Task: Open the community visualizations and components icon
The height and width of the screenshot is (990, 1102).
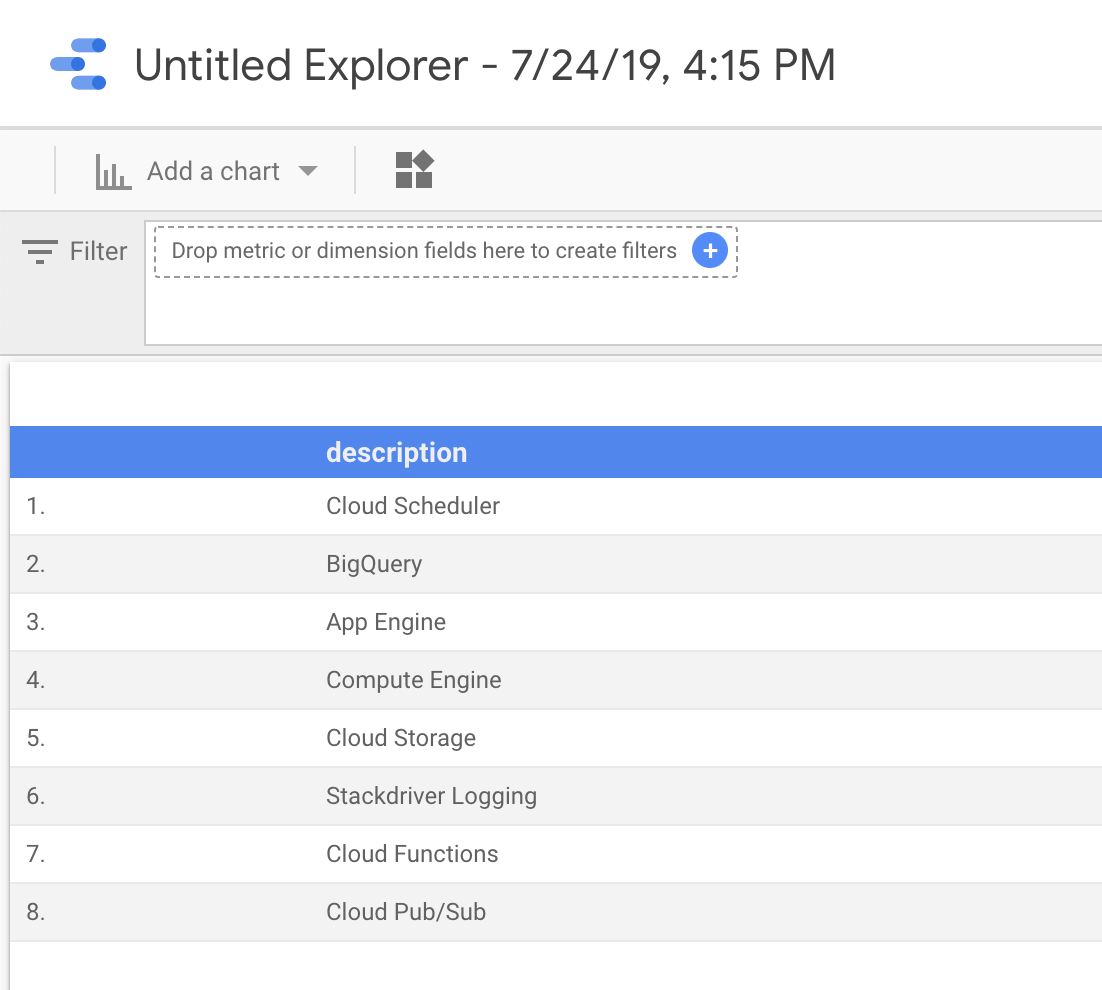Action: (414, 170)
